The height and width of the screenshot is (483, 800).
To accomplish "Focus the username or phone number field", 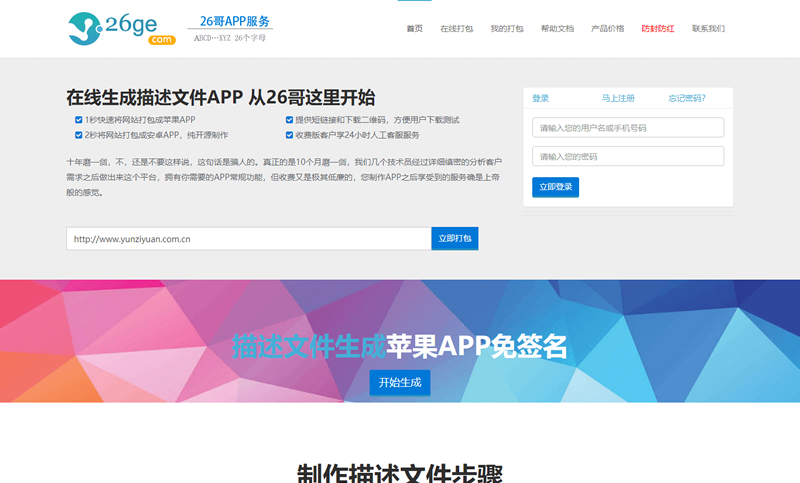I will click(628, 128).
